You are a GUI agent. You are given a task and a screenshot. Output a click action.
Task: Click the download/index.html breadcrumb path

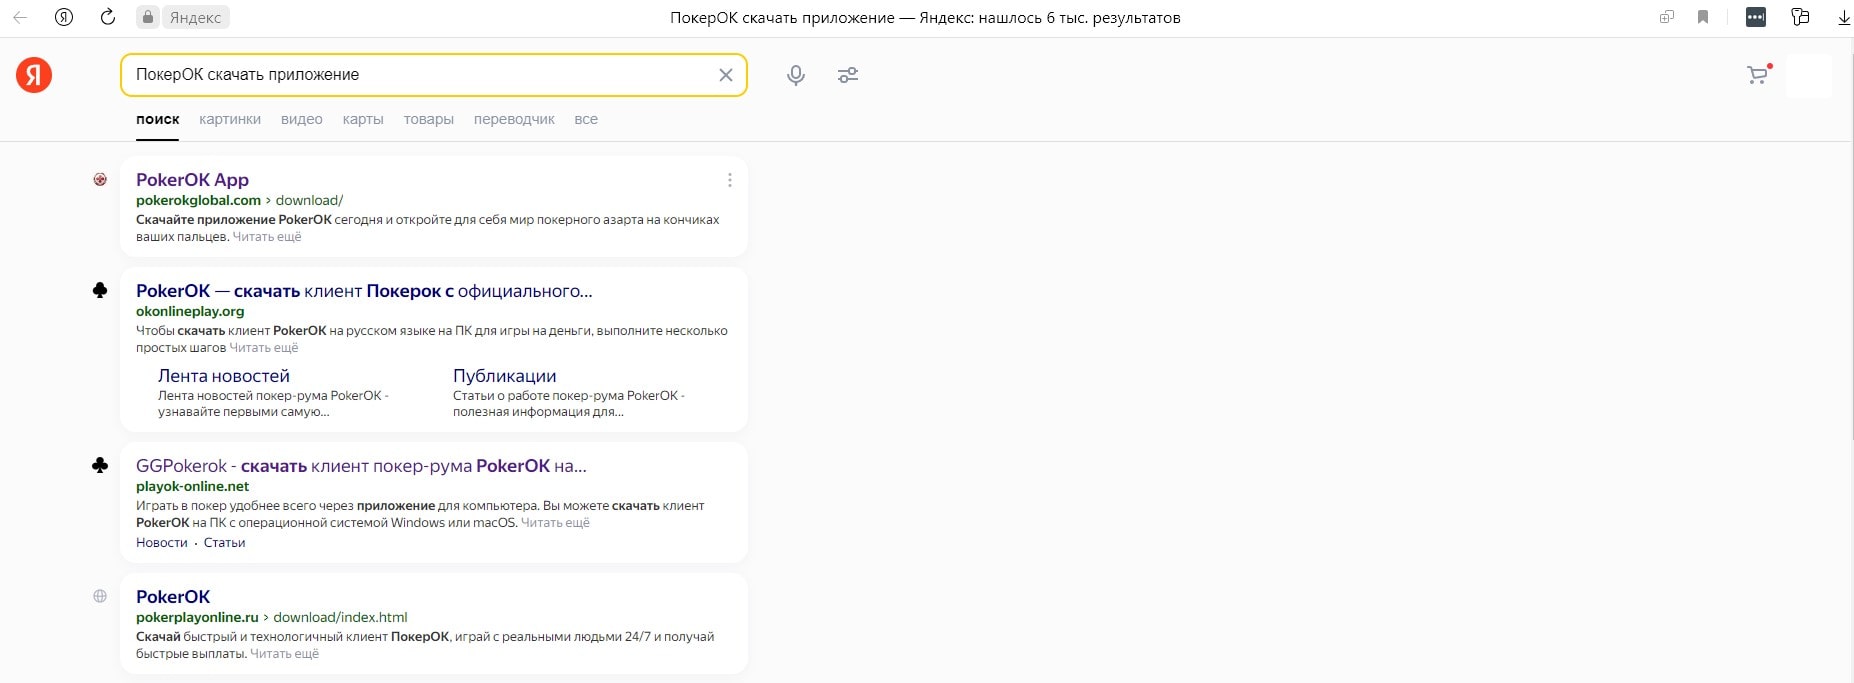pyautogui.click(x=340, y=617)
